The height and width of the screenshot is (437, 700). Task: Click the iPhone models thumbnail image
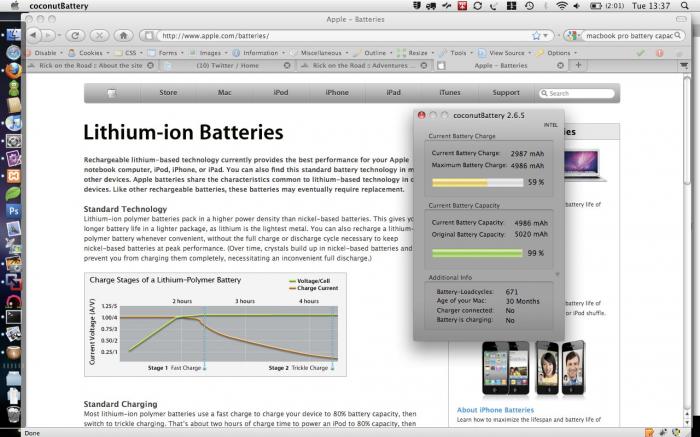tap(533, 368)
